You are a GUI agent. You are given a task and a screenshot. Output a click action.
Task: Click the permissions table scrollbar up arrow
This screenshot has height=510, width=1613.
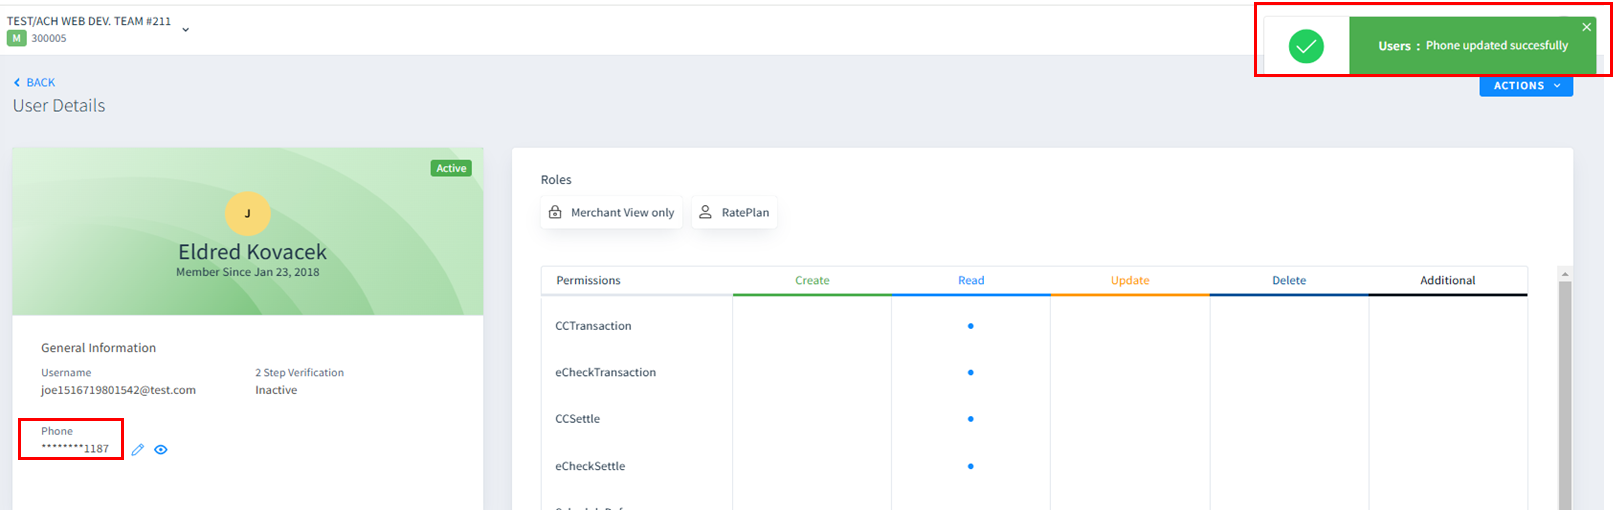(1565, 274)
